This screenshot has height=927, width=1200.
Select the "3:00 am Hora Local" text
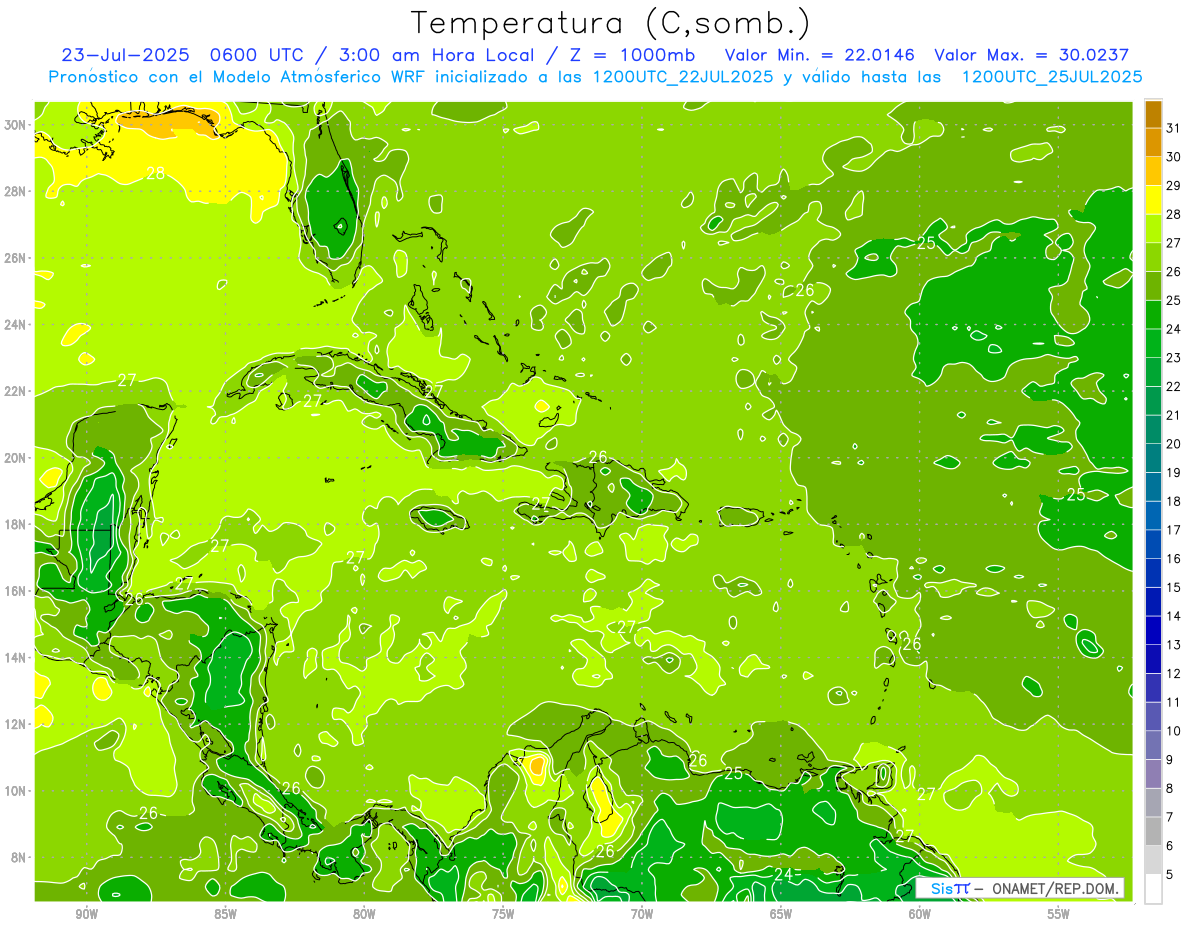tap(436, 55)
